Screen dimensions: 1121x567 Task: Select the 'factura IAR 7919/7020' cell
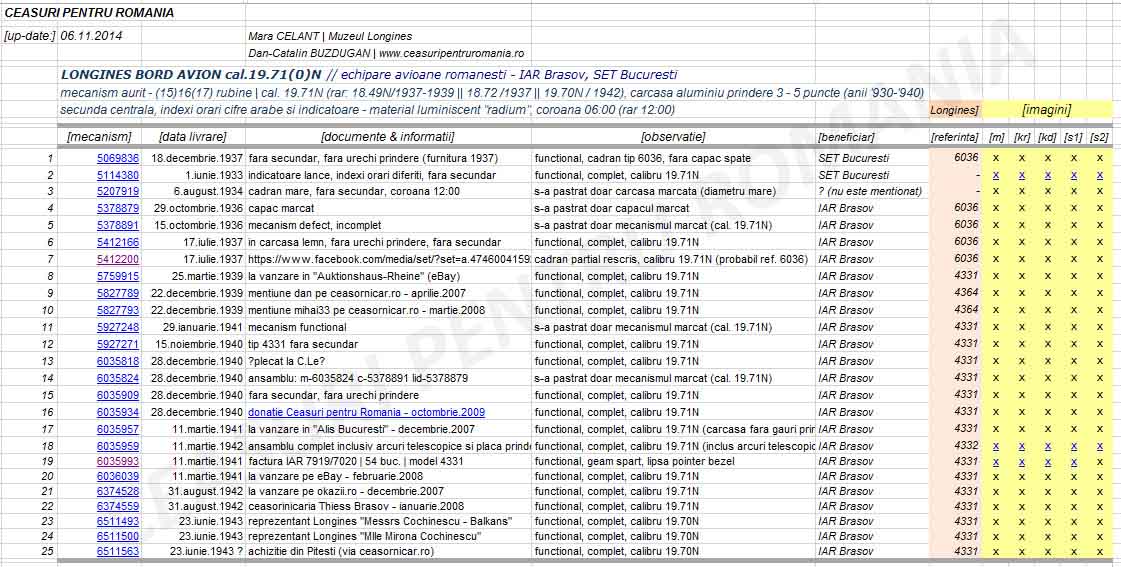388,462
